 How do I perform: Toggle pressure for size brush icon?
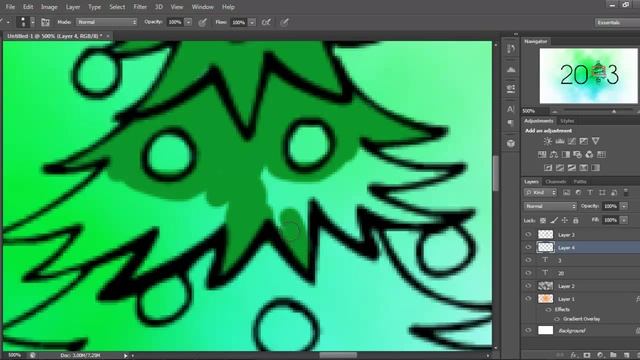click(x=284, y=22)
